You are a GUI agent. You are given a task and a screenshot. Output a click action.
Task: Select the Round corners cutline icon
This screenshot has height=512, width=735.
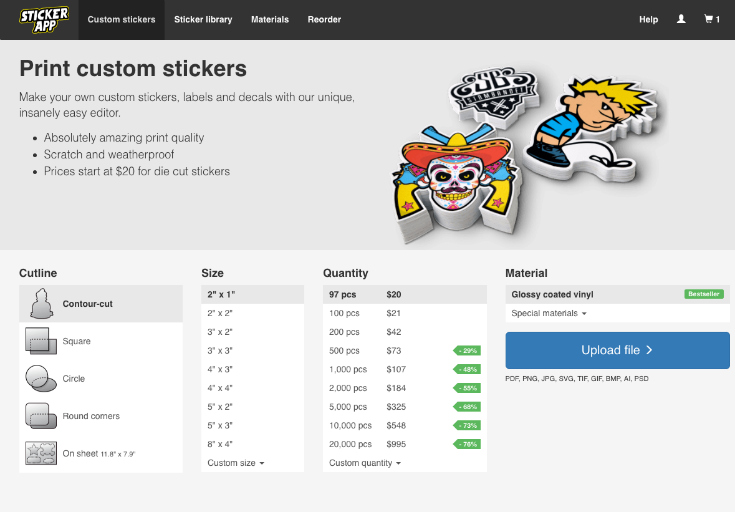click(x=40, y=416)
